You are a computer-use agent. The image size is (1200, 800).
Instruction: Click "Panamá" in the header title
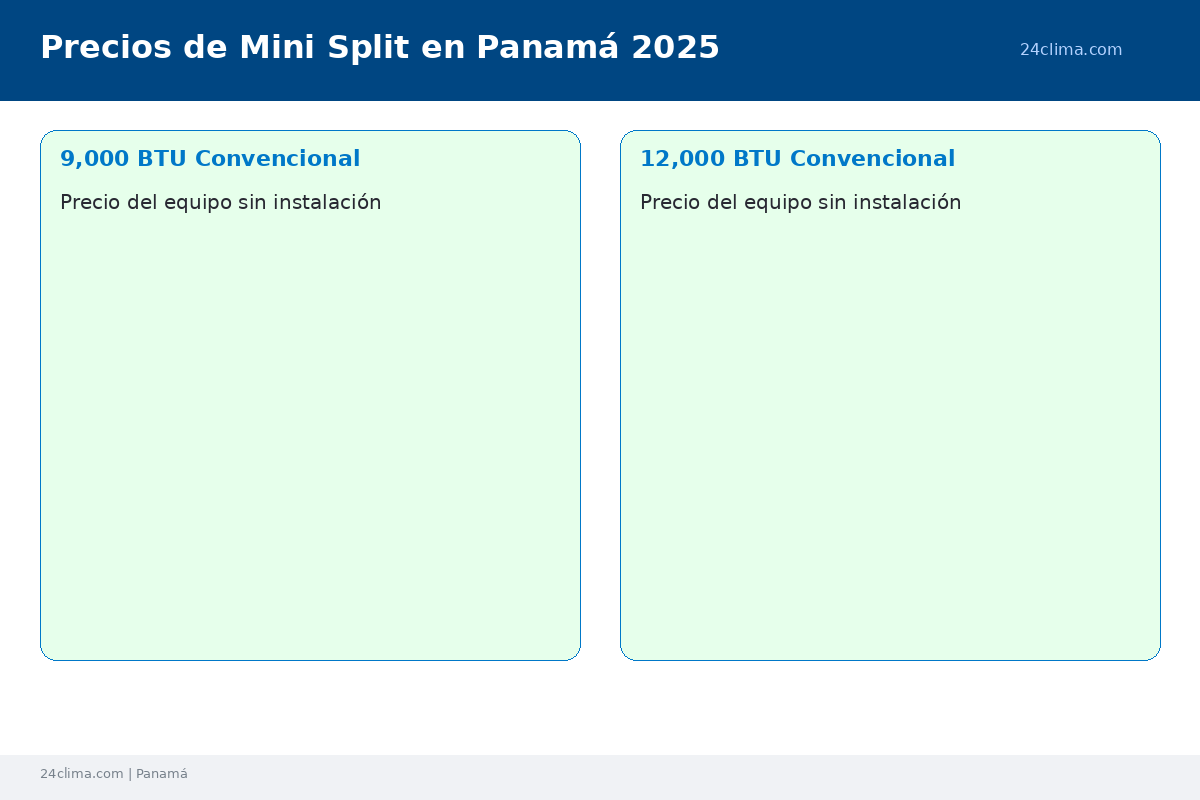pos(547,48)
